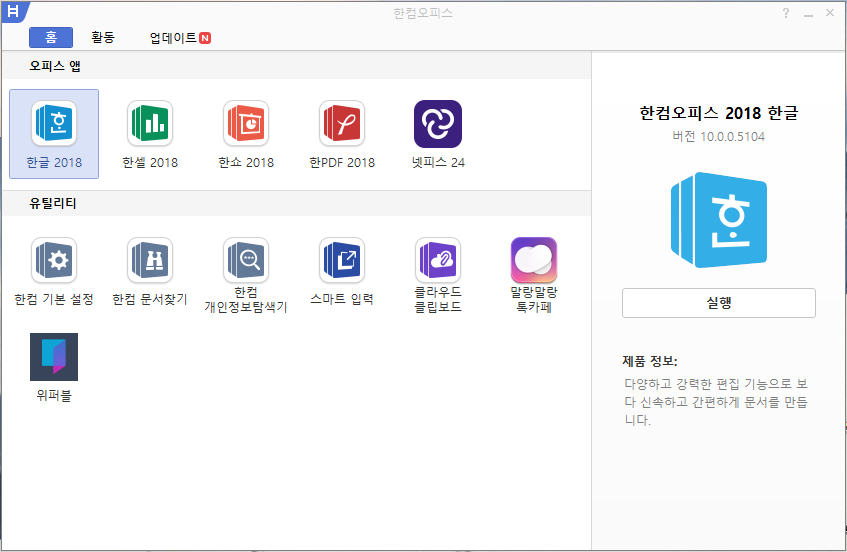Click the large 한글 icon in the detail panel
Viewport: 847px width, 552px height.
pyautogui.click(x=718, y=220)
